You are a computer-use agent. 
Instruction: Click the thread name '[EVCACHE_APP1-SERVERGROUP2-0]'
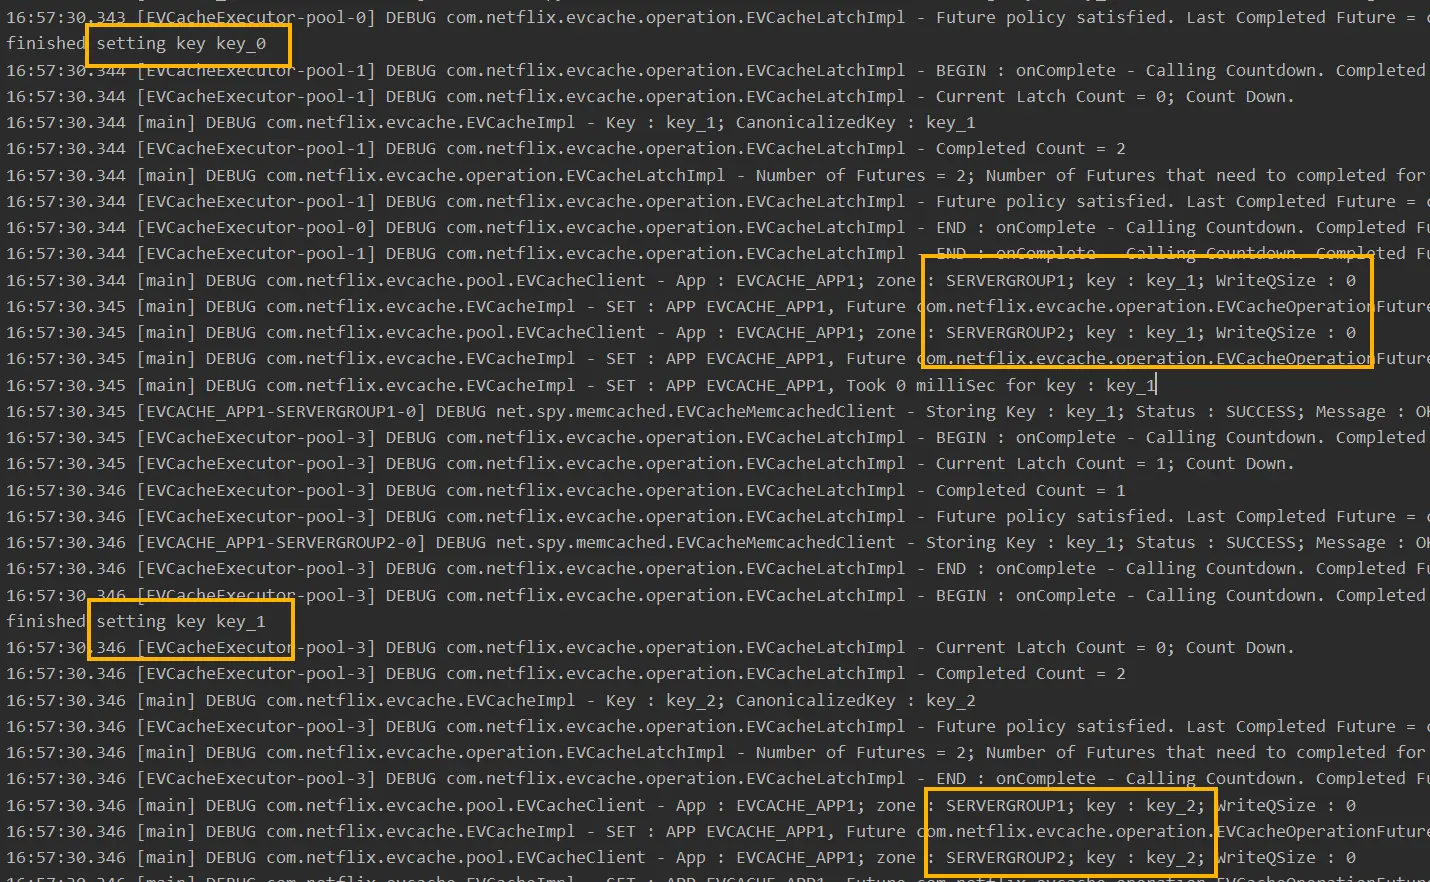[x=280, y=542]
